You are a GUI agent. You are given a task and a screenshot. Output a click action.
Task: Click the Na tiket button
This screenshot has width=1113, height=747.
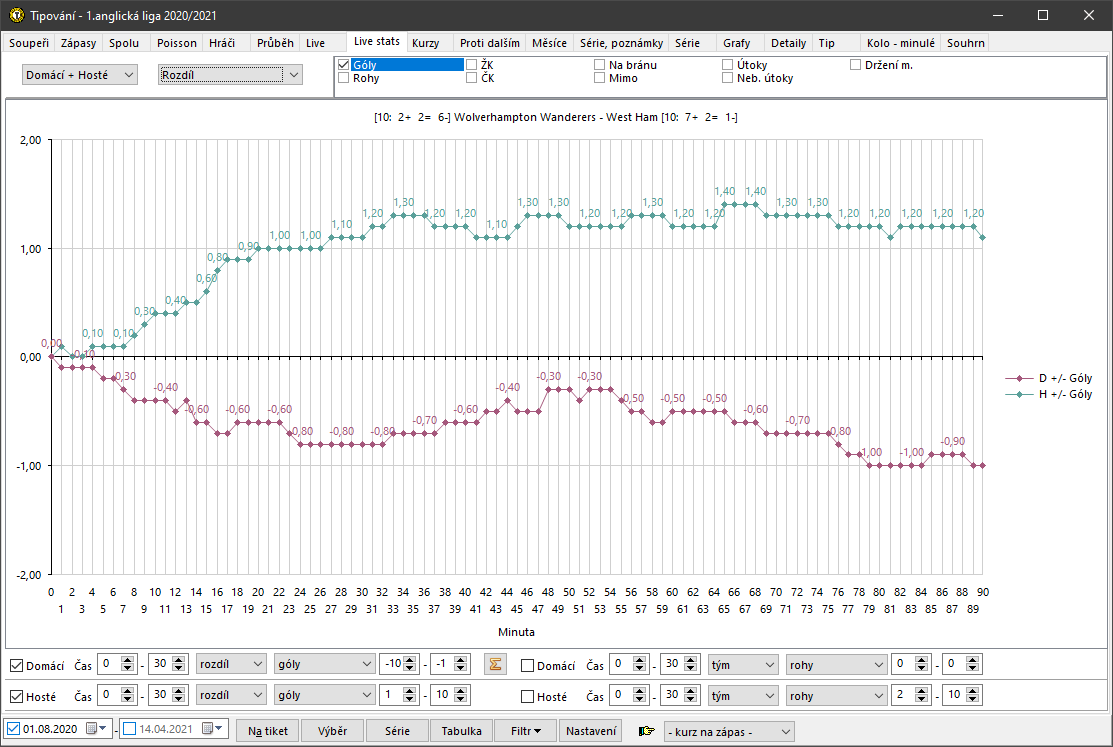point(268,731)
